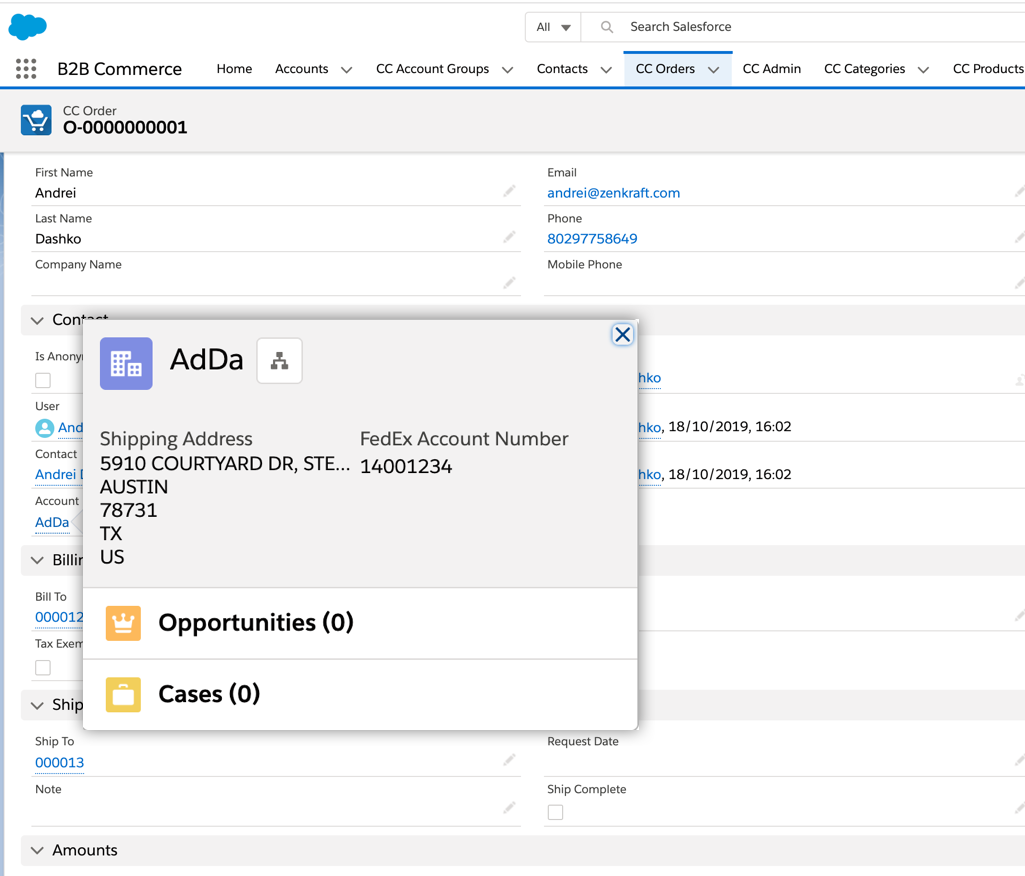Click the AdDa title in the popup
The height and width of the screenshot is (876, 1025).
coord(207,360)
